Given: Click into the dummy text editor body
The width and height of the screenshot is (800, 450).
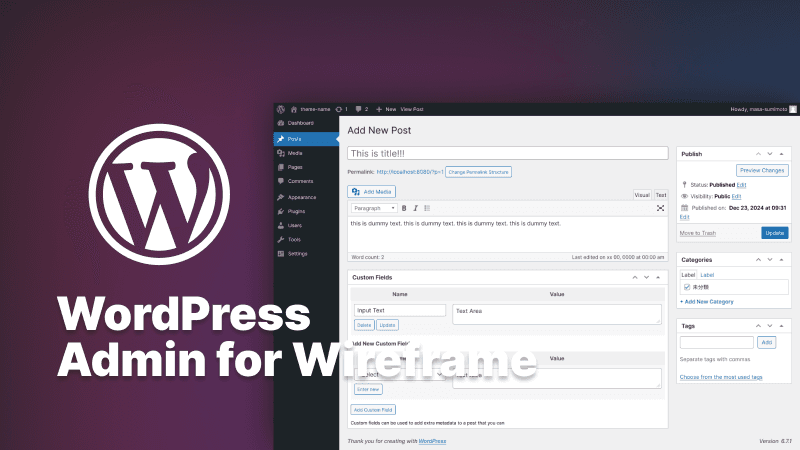Looking at the screenshot, I should click(508, 234).
